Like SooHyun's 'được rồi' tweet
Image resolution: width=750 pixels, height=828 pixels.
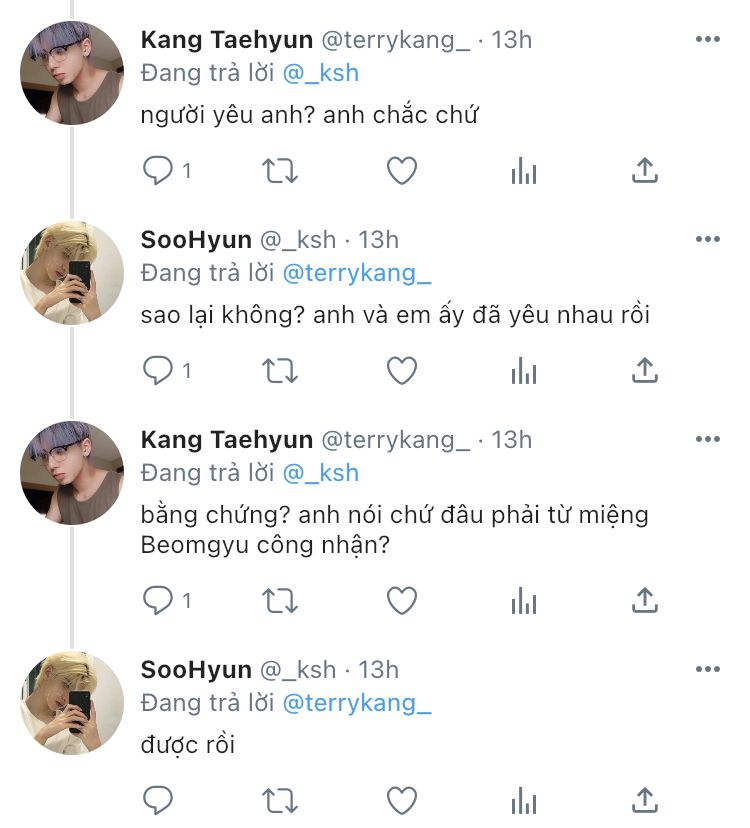402,801
